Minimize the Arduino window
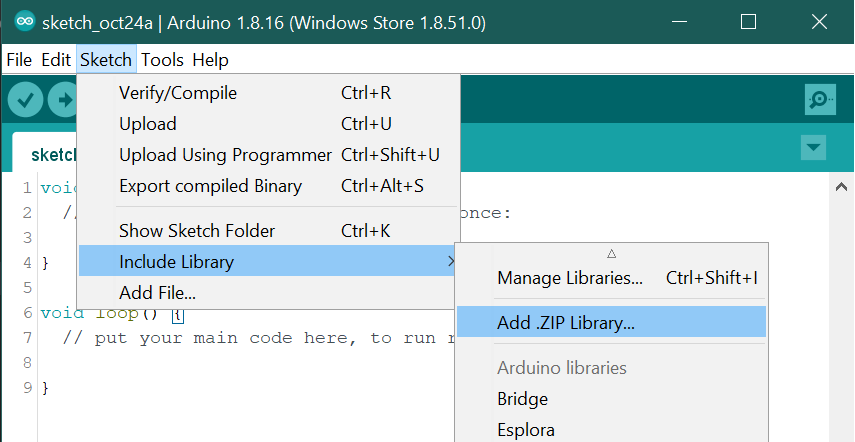 (679, 22)
